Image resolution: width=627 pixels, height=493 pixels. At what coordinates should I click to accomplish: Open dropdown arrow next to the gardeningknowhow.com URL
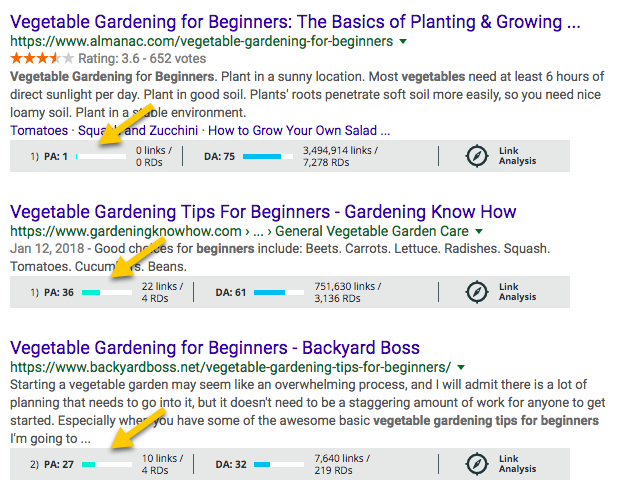tap(479, 231)
